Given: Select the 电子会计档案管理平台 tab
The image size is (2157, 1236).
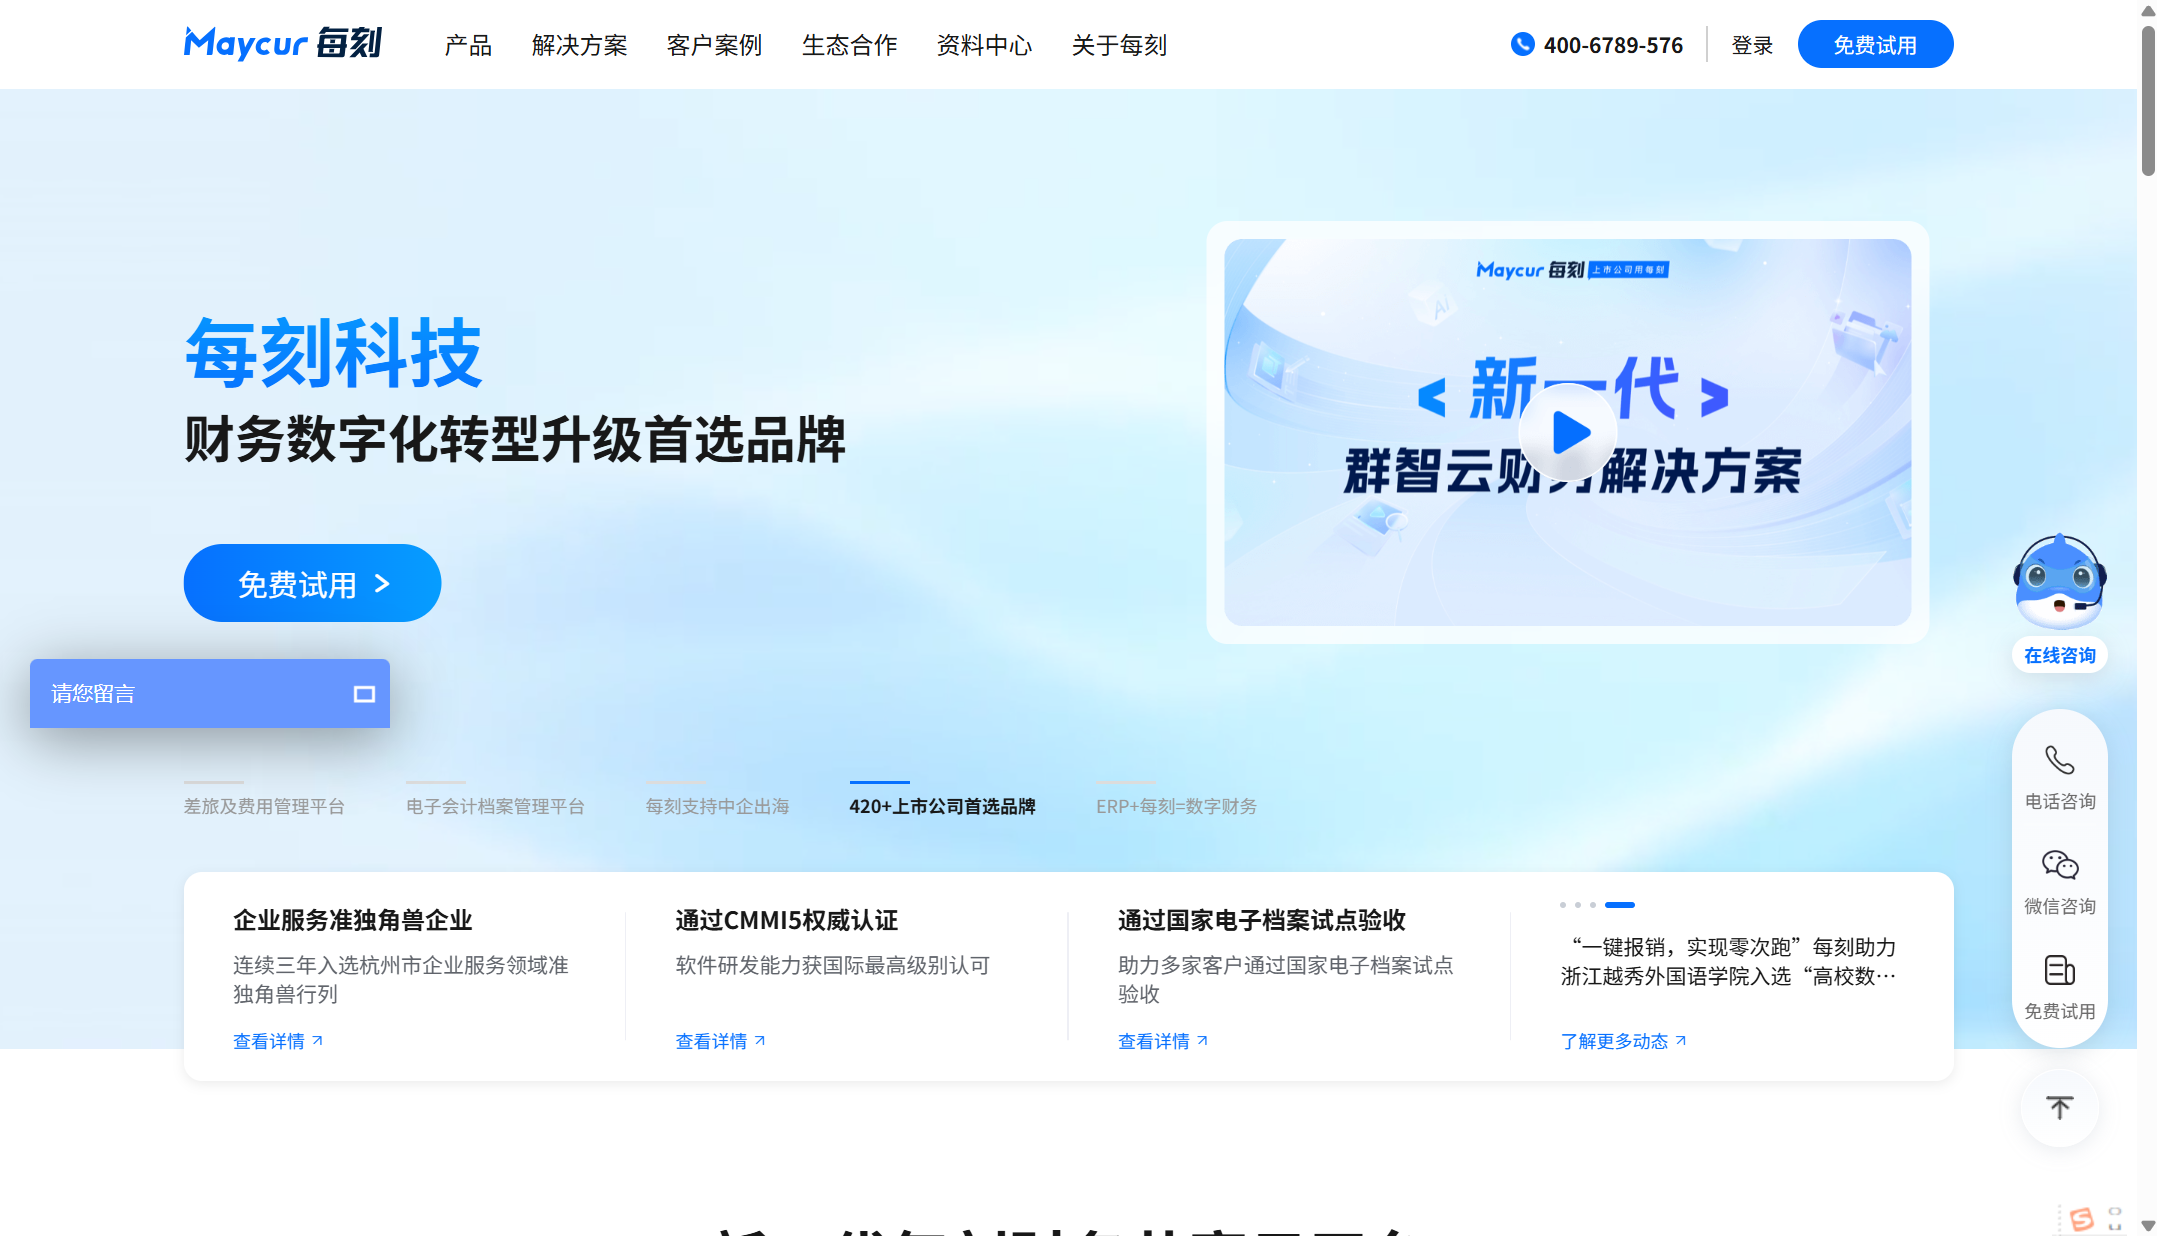Looking at the screenshot, I should (495, 806).
